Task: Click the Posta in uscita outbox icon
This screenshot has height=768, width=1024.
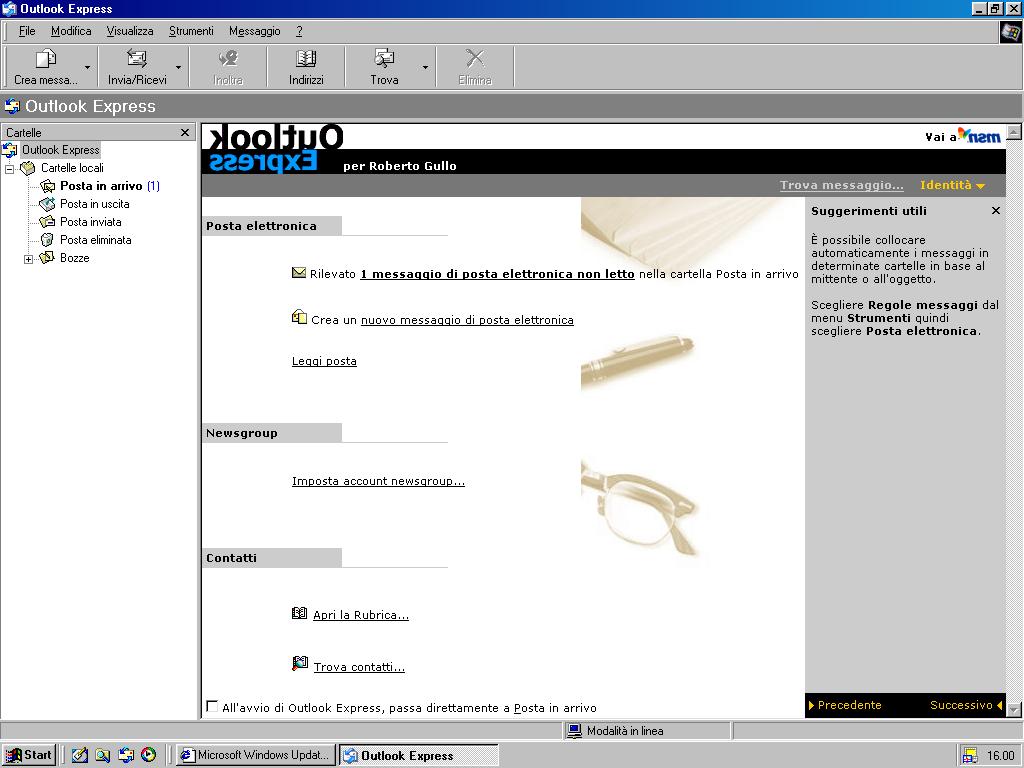Action: coord(47,204)
